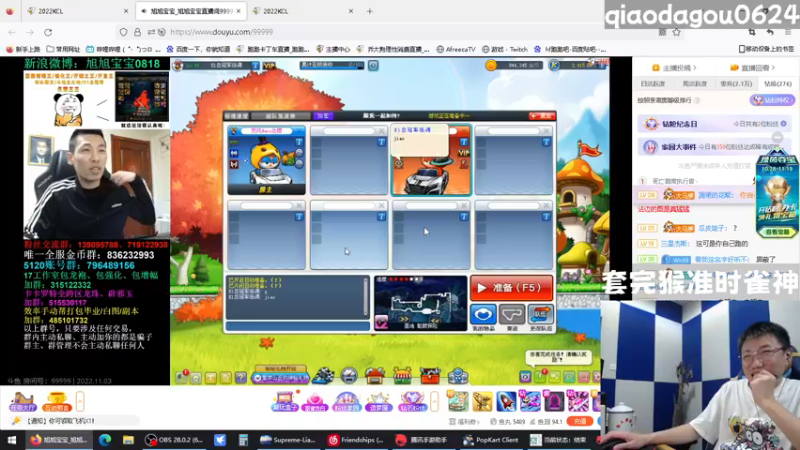Viewport: 800px width, 450px height.
Task: Open File Explorer from the taskbar
Action: click(x=128, y=440)
